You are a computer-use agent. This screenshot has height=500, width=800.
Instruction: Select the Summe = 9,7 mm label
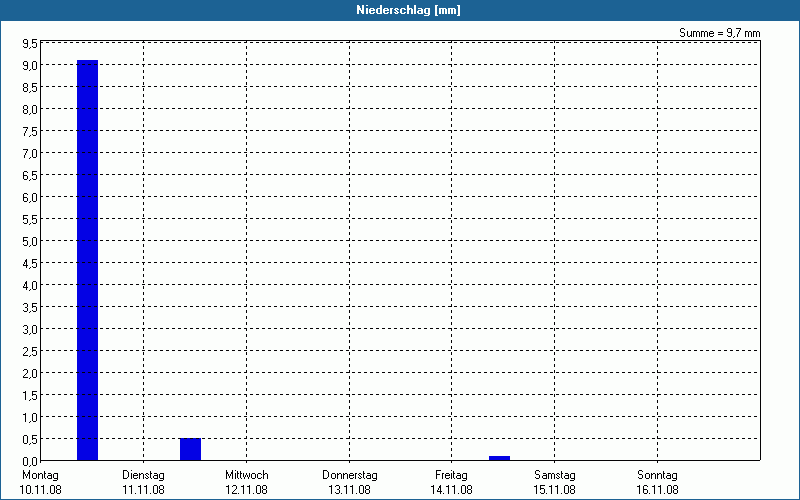pyautogui.click(x=719, y=33)
